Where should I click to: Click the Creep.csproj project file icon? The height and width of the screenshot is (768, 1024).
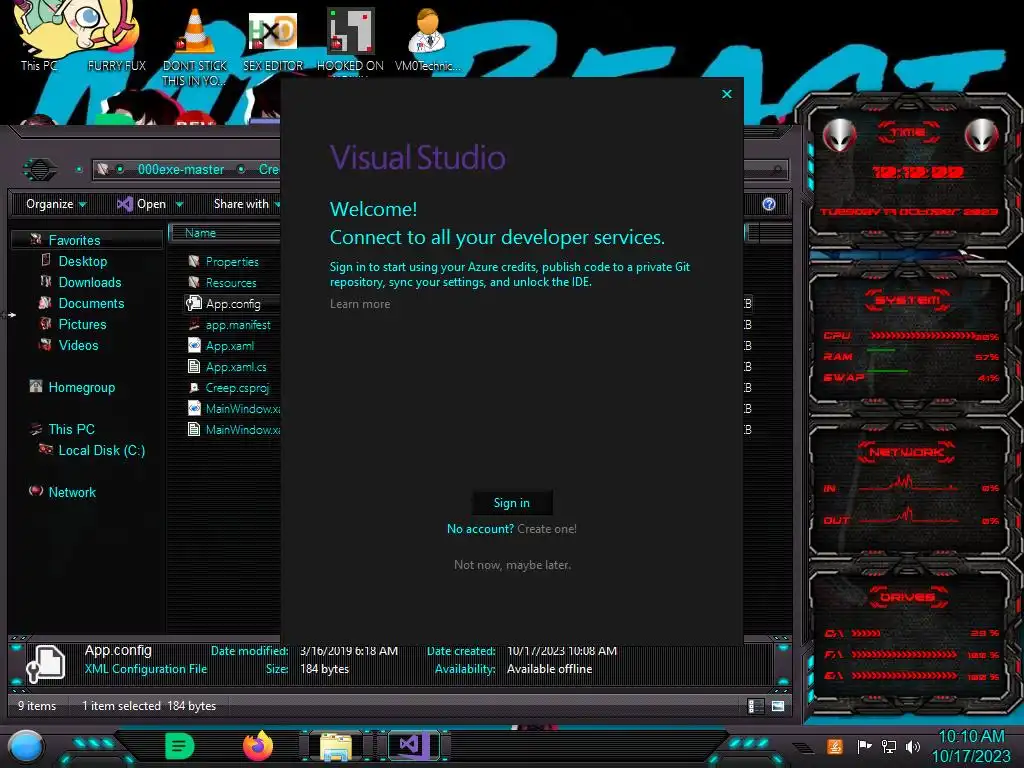[194, 387]
